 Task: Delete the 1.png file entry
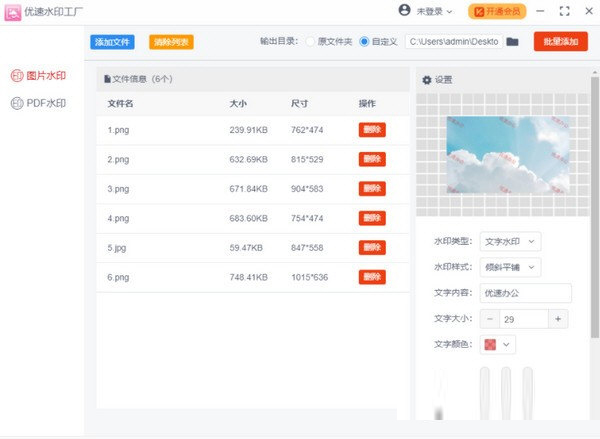pos(372,130)
